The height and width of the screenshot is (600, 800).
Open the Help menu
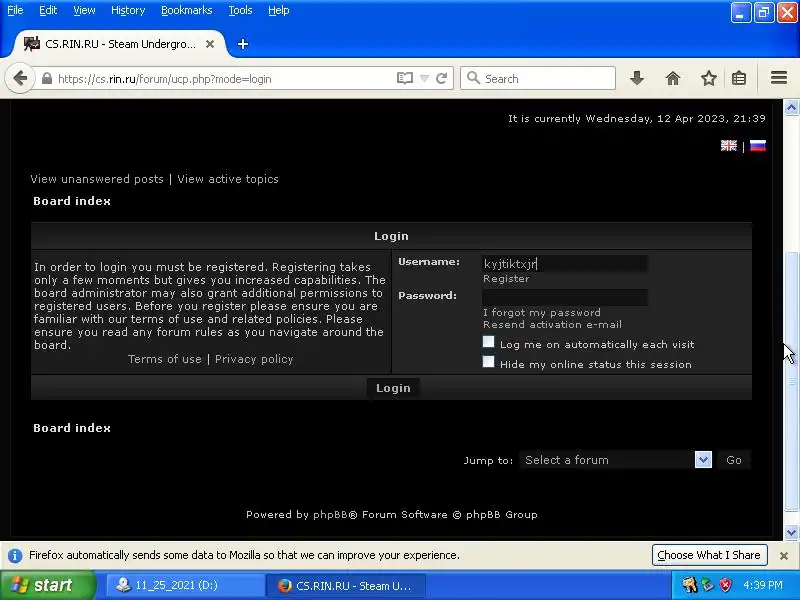click(279, 10)
